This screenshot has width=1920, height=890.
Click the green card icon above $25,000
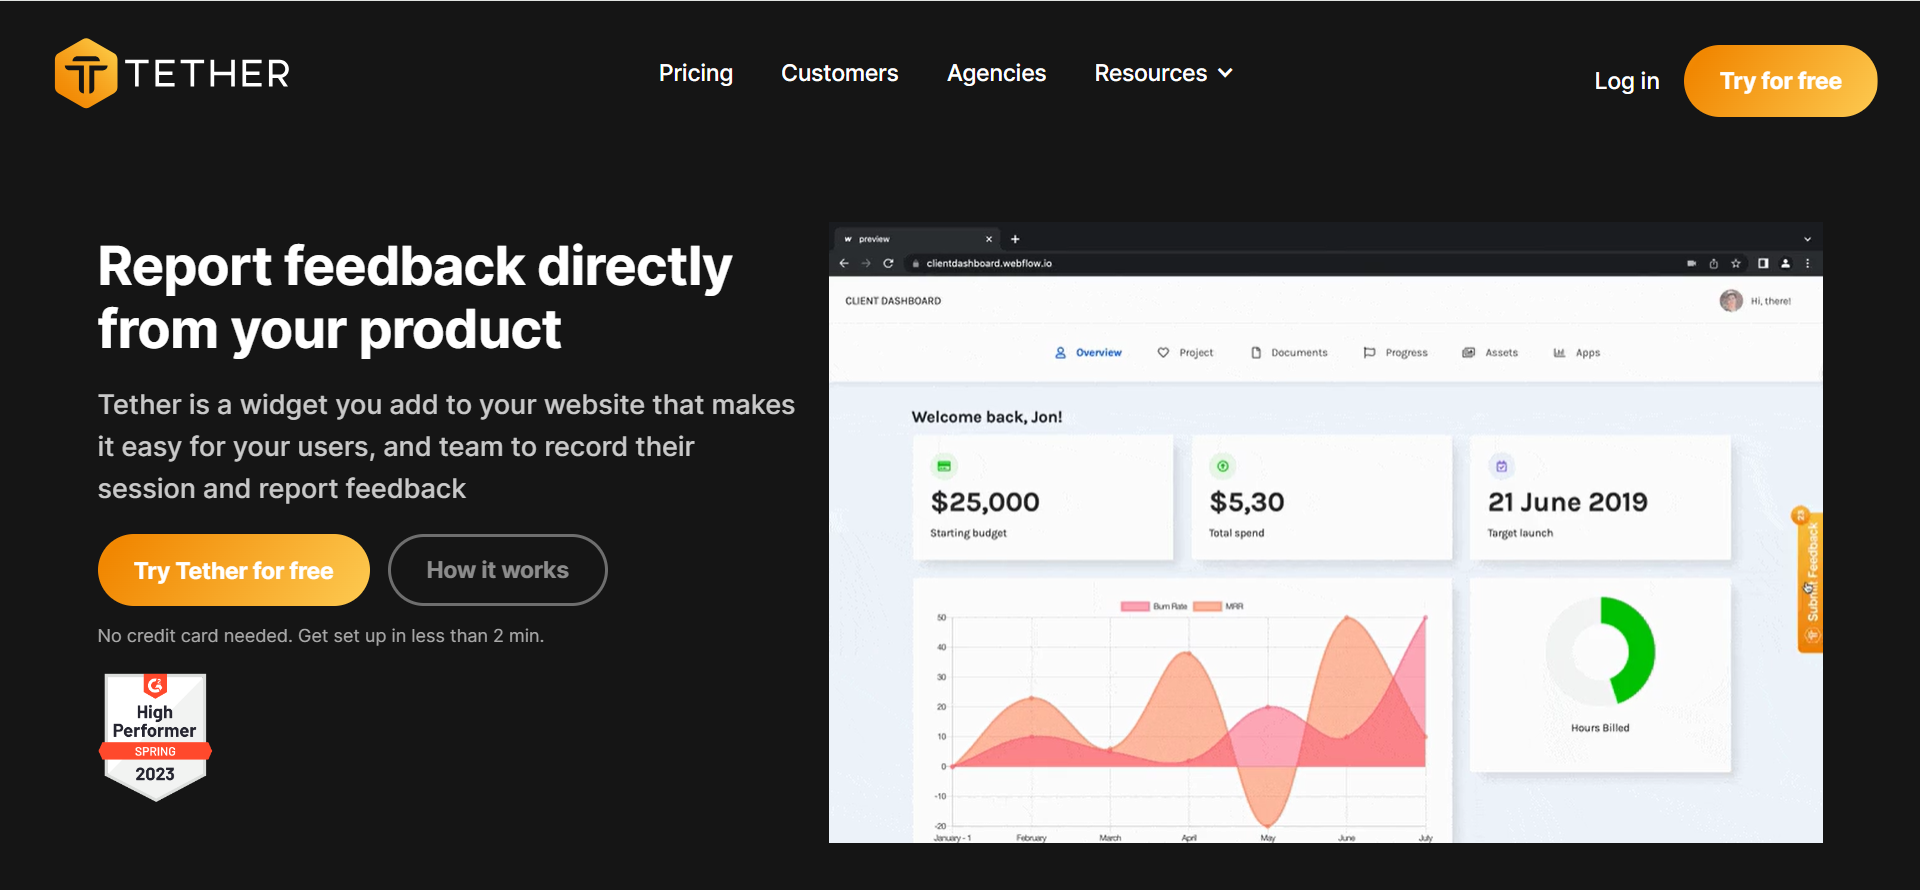tap(944, 466)
